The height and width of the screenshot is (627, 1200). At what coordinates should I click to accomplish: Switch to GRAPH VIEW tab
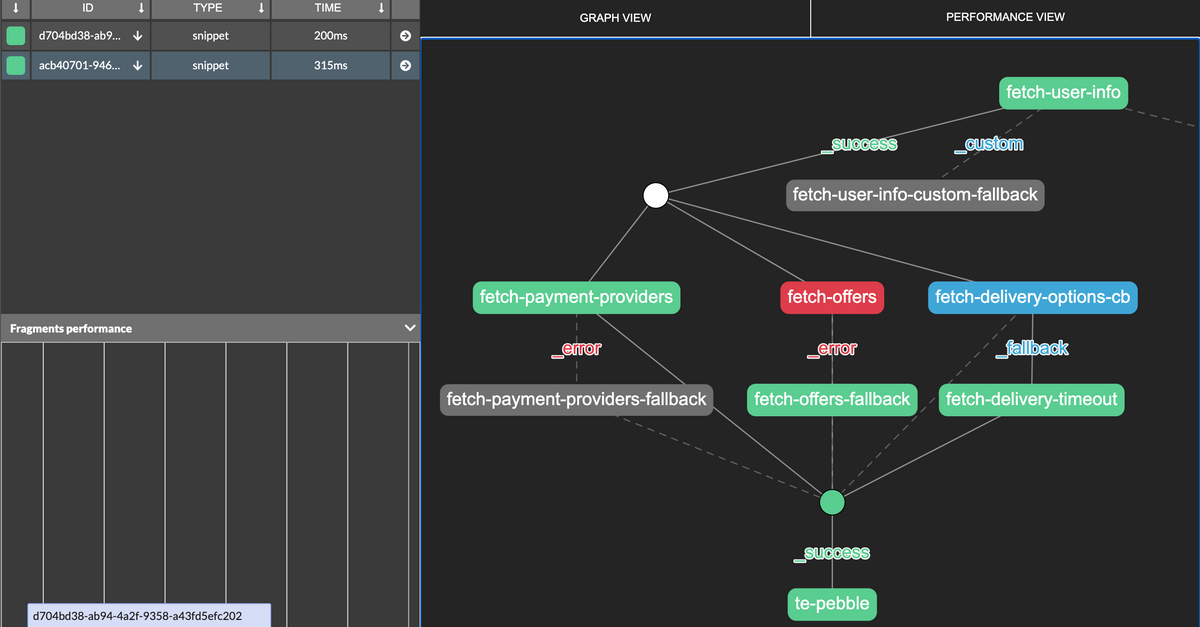(x=616, y=17)
